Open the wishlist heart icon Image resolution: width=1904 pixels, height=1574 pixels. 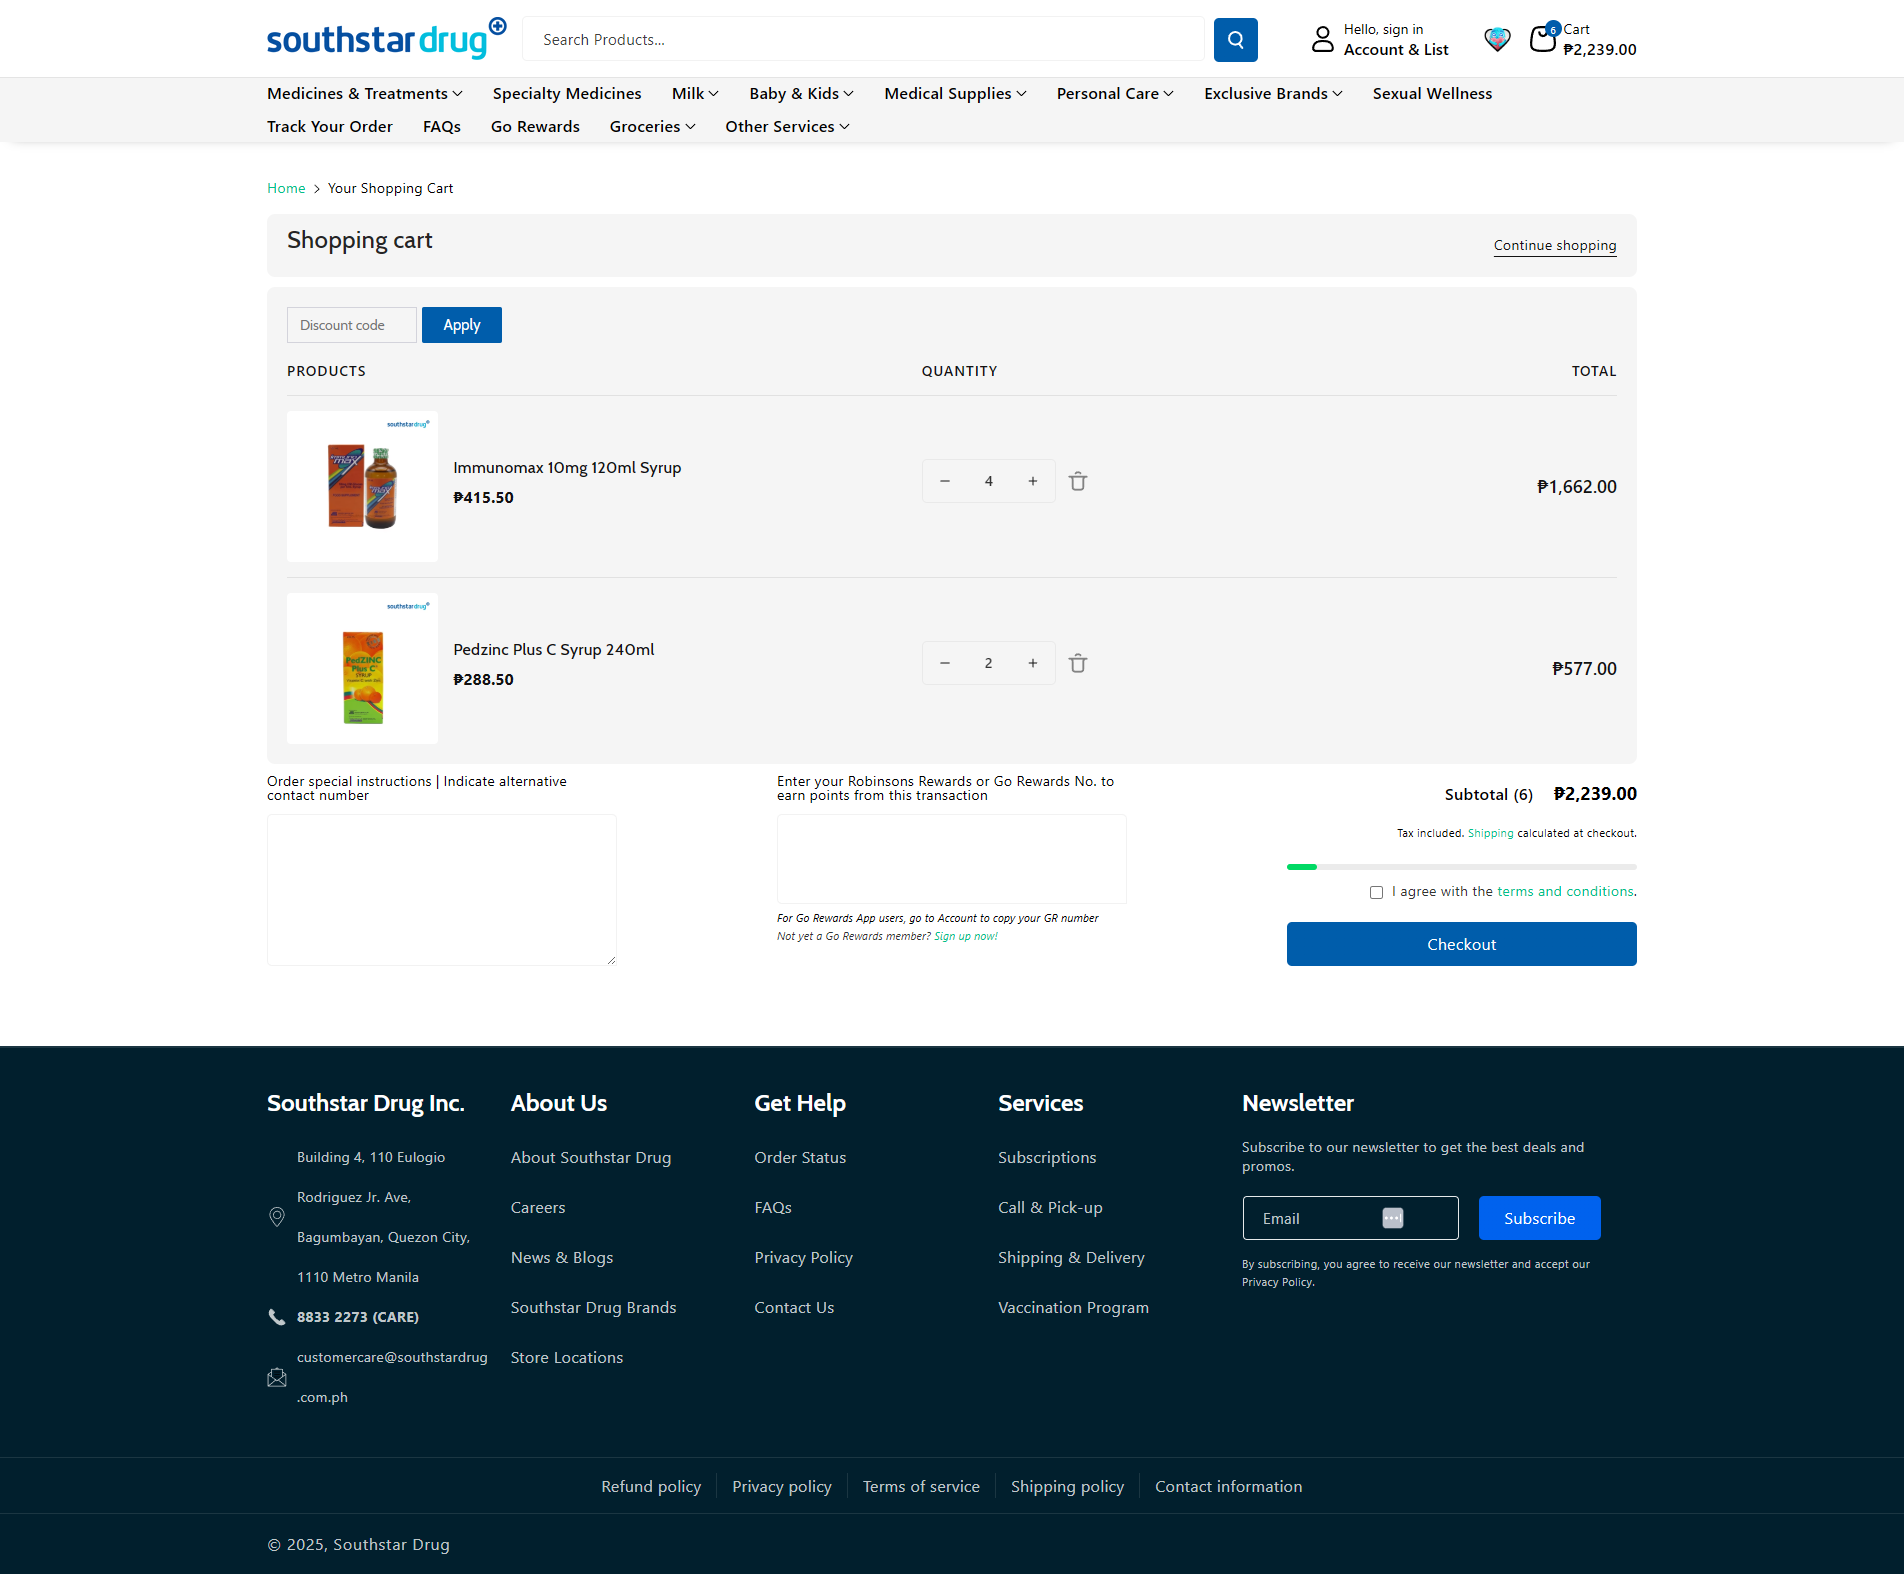click(x=1497, y=39)
